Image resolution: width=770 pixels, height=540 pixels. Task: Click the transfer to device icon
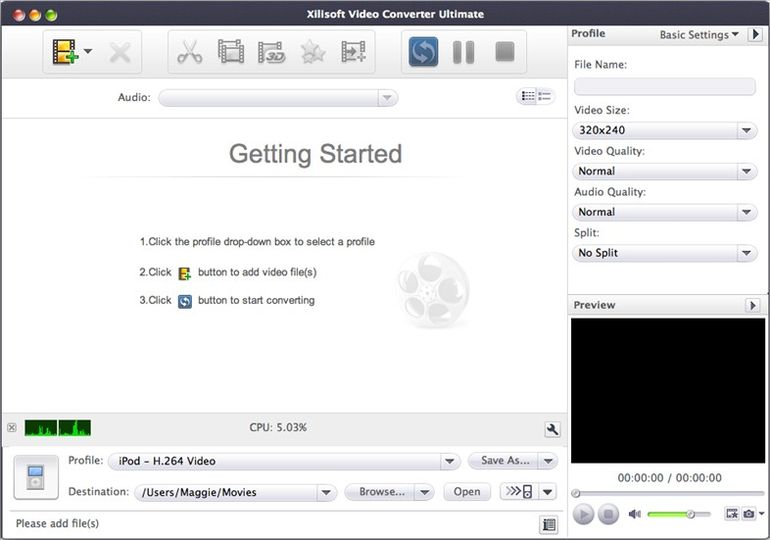point(519,491)
